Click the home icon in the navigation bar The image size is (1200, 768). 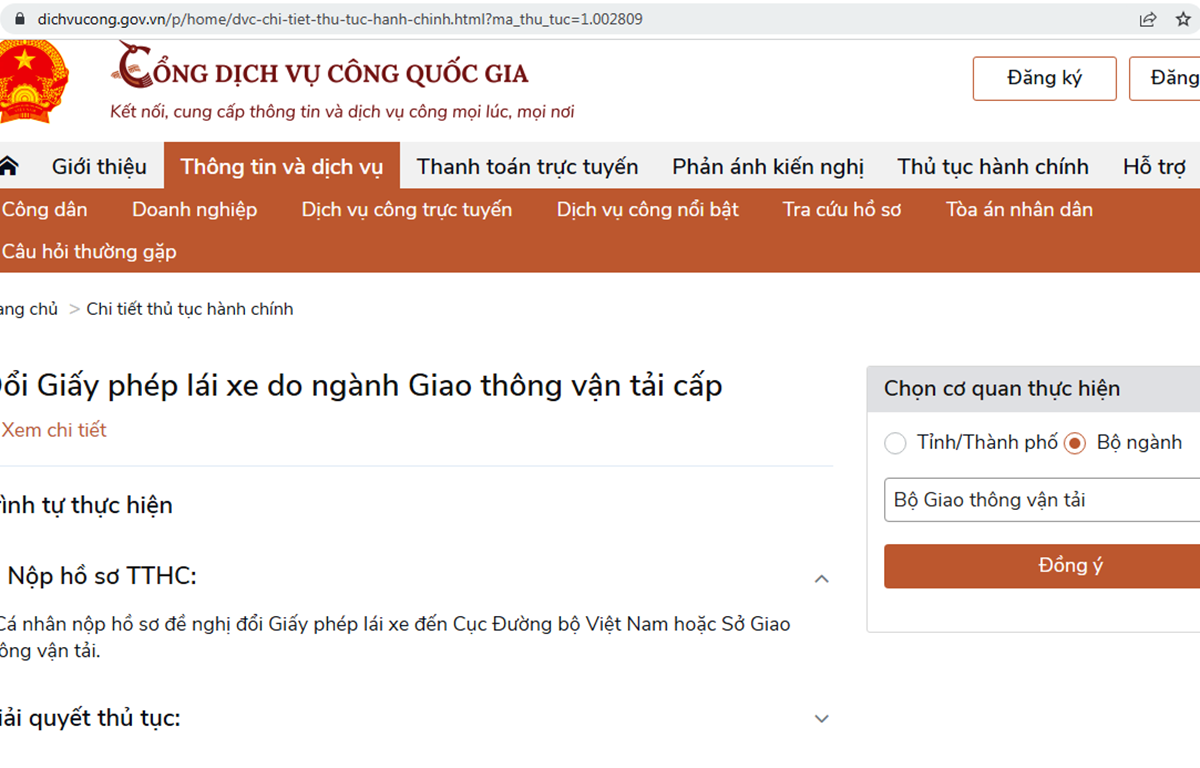(x=8, y=166)
